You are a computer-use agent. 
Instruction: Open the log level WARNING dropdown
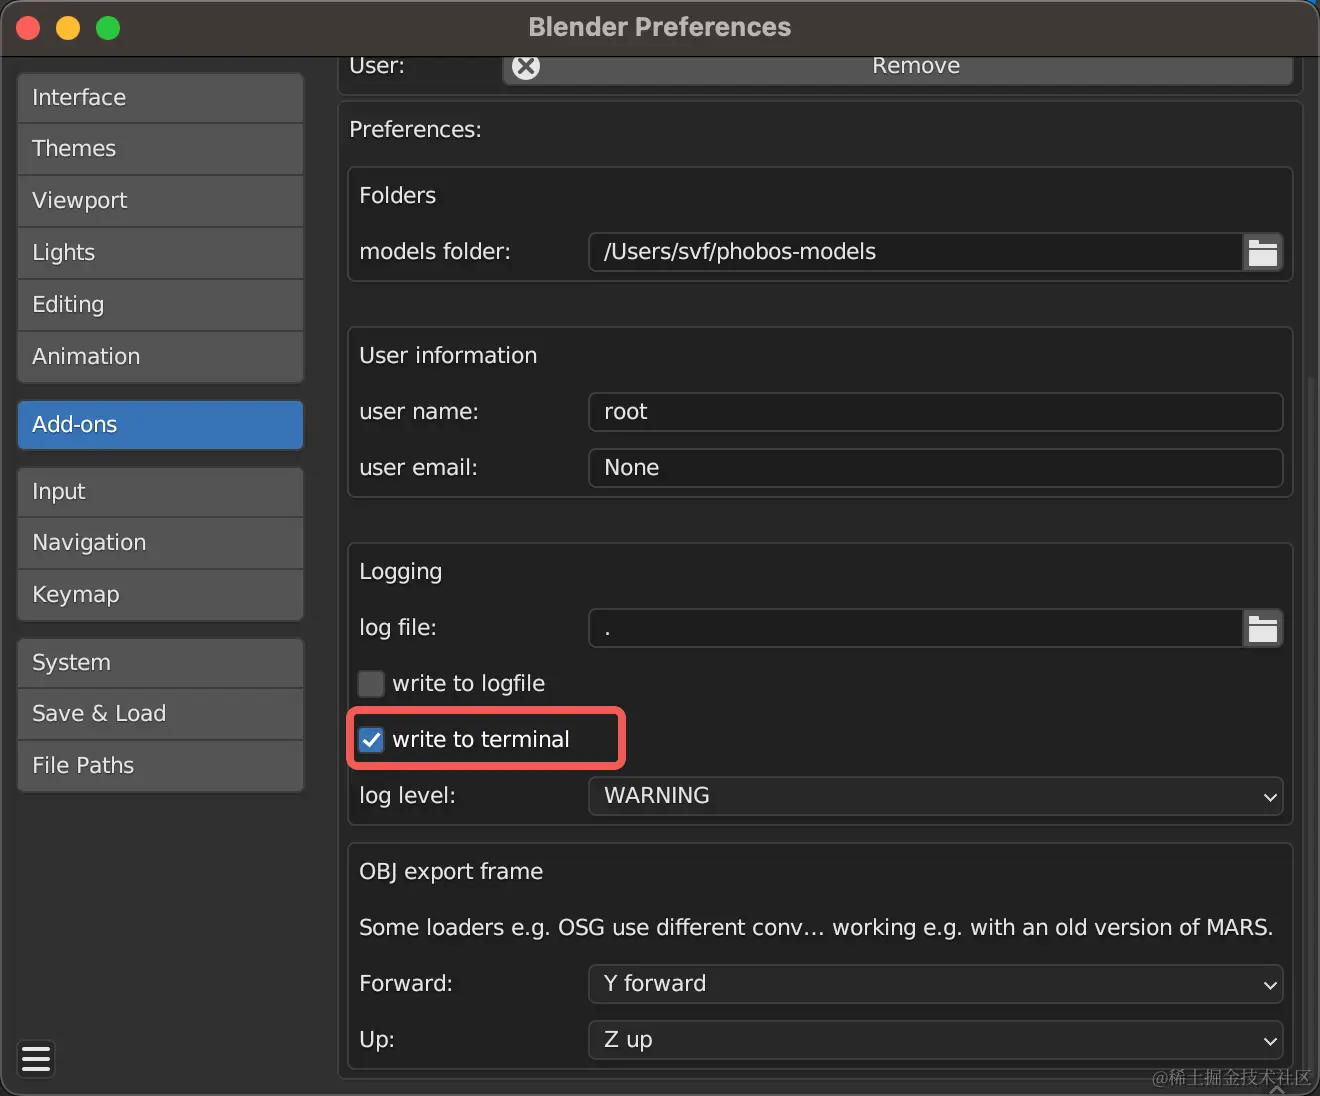[x=935, y=796]
